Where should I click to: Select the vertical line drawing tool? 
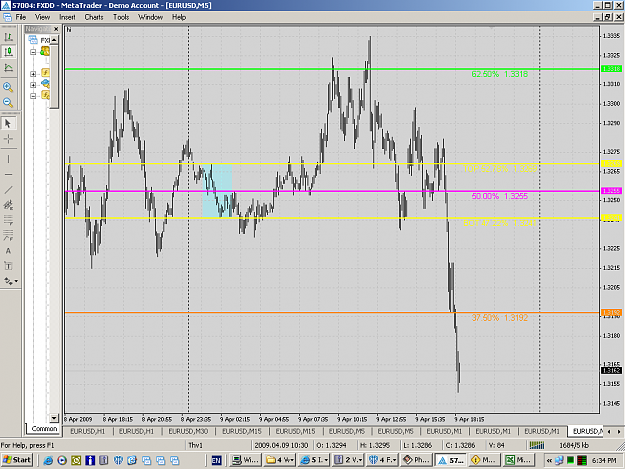[8, 159]
